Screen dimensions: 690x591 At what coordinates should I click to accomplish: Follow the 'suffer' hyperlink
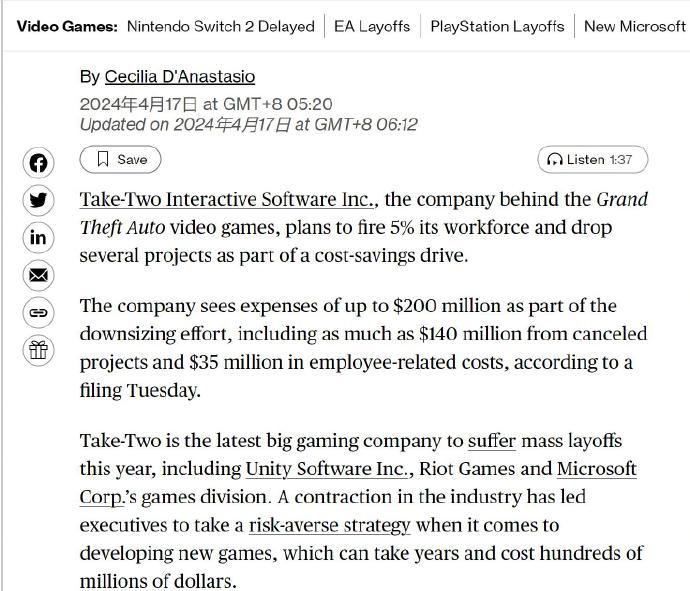click(492, 441)
